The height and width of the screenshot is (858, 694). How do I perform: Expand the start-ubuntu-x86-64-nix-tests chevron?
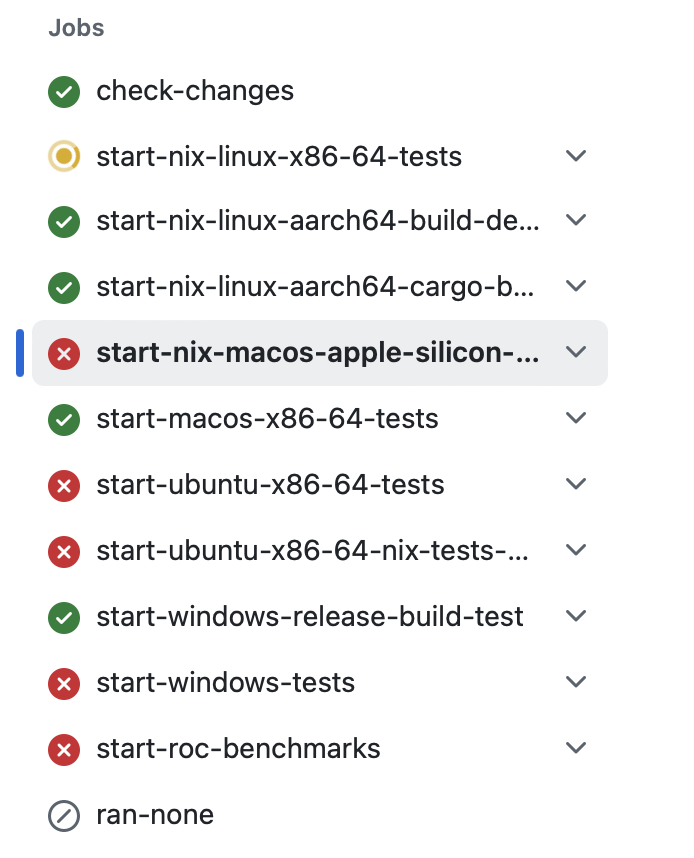[576, 550]
